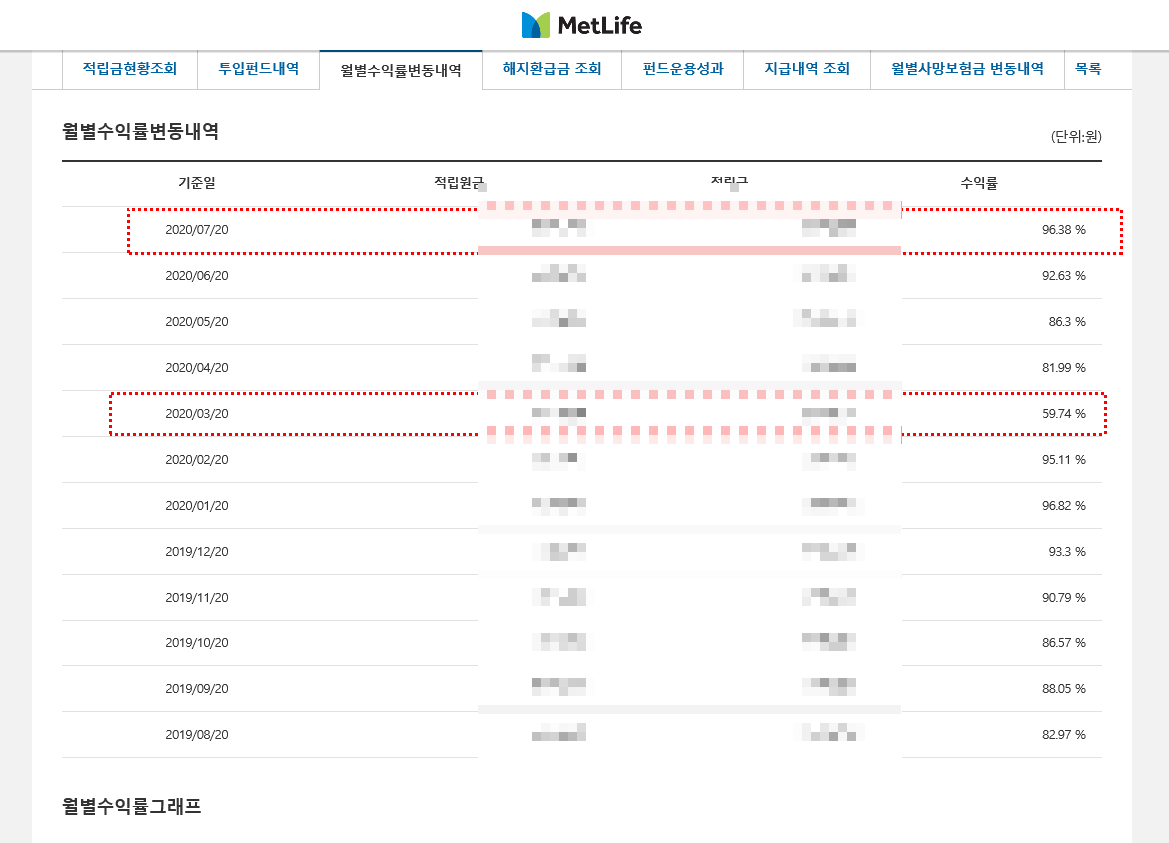Click the 86.3 % return value

pos(1067,322)
